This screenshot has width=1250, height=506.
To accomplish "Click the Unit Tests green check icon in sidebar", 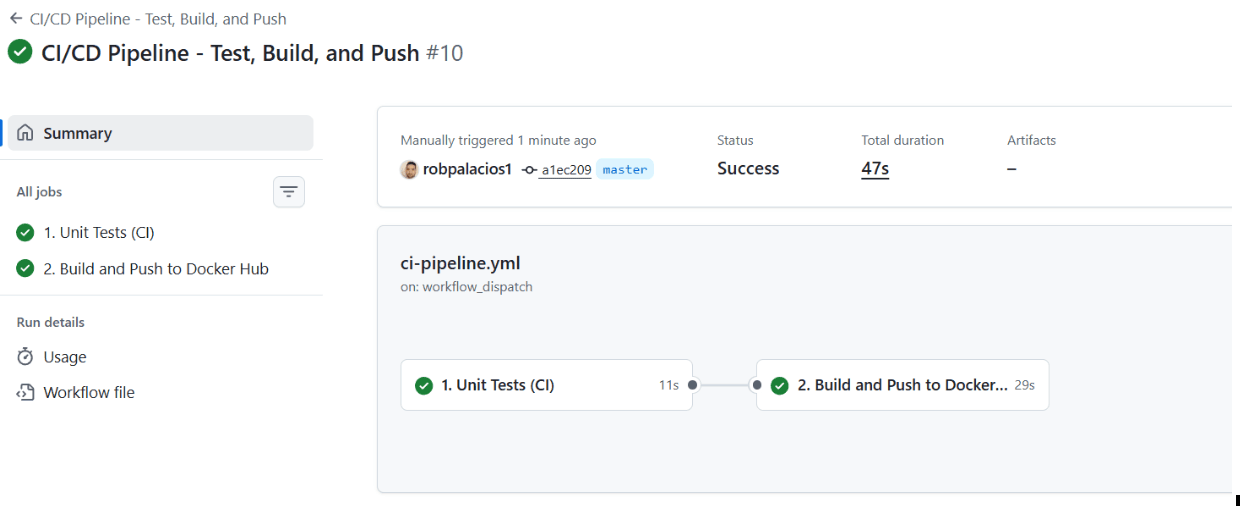I will 26,233.
